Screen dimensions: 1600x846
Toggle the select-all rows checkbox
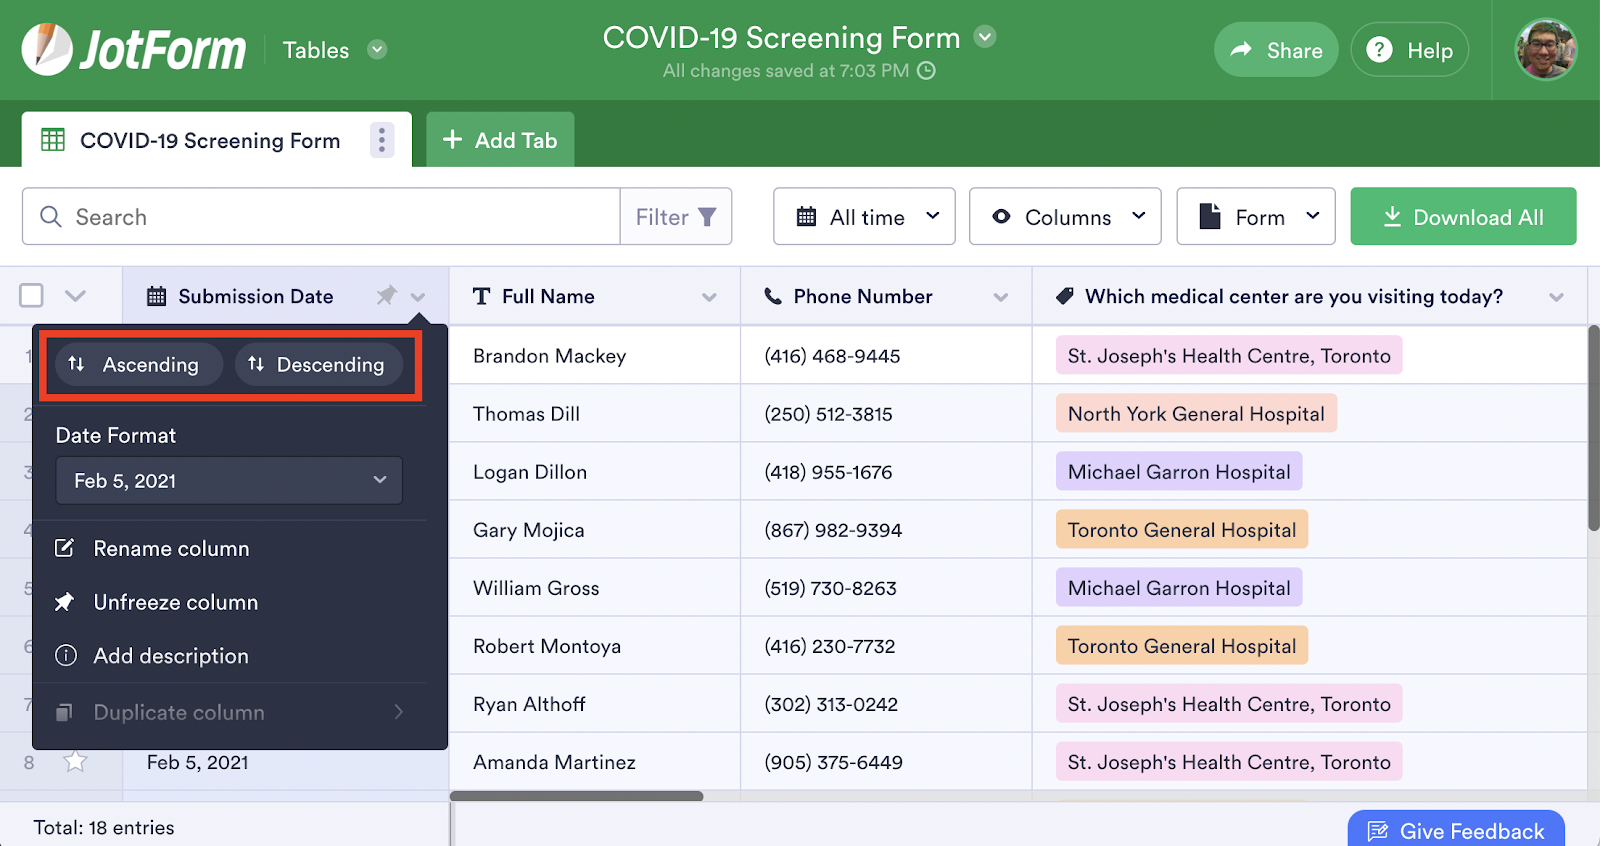click(x=32, y=296)
